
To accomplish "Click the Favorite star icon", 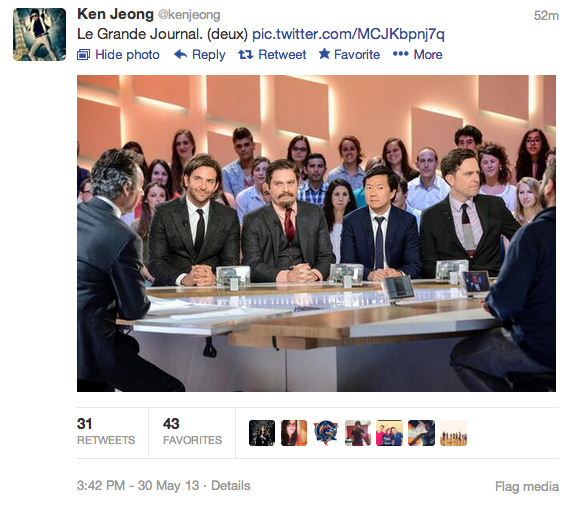I will (x=324, y=54).
